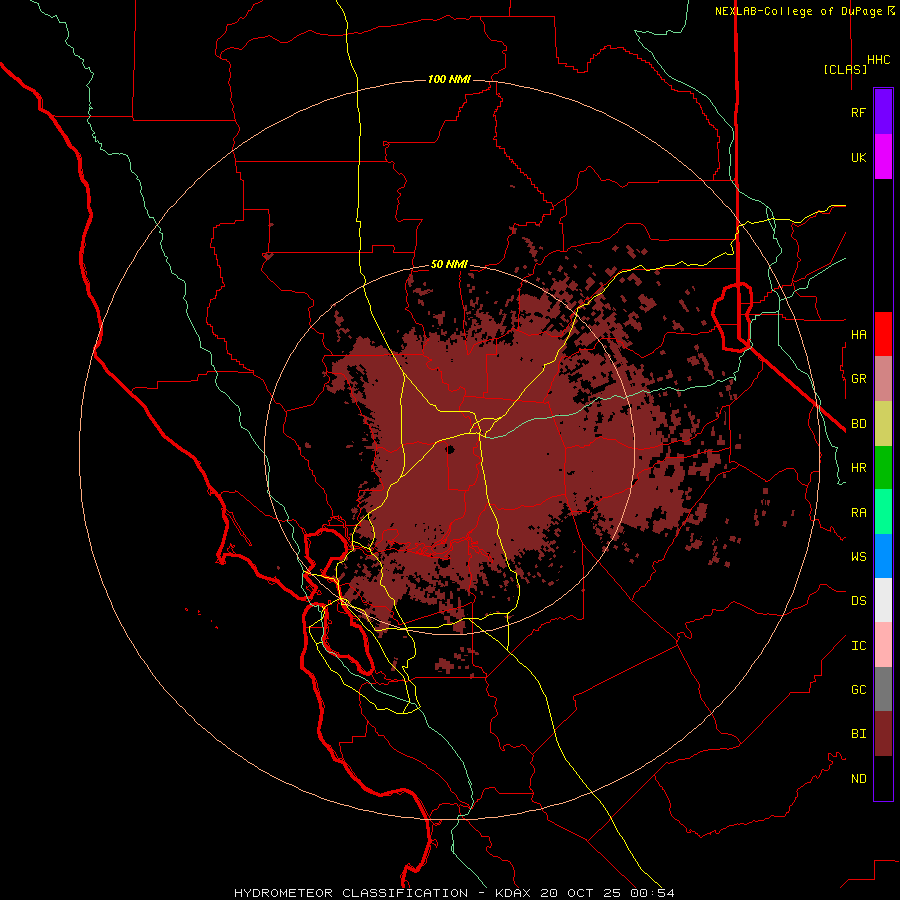Click the IC legend label
Screen dimensions: 900x900
[858, 645]
